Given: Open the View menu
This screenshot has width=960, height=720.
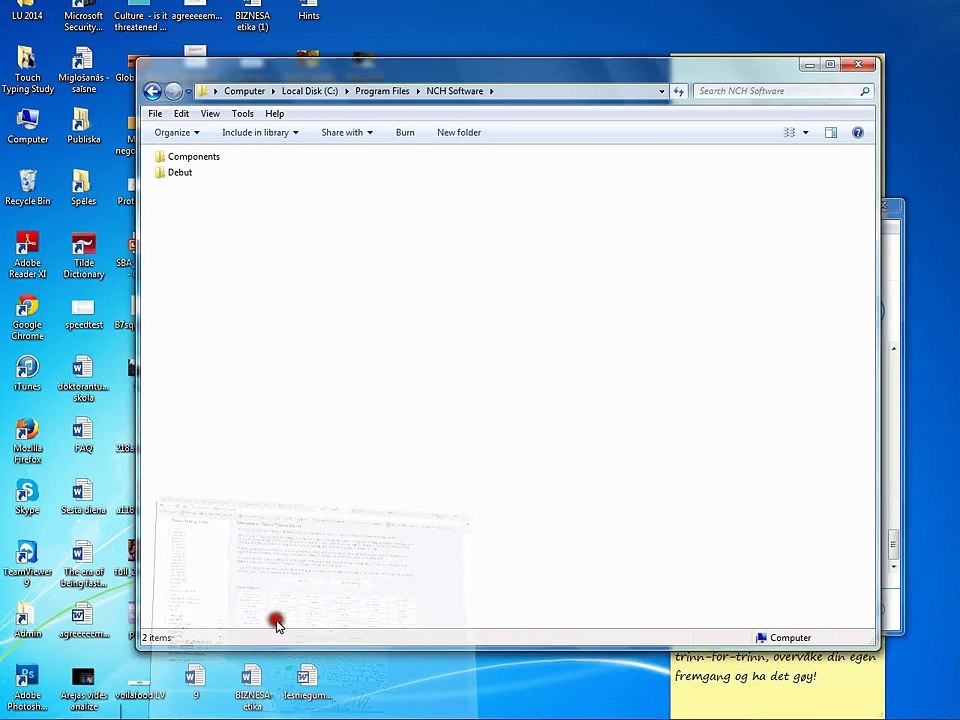Looking at the screenshot, I should (210, 114).
